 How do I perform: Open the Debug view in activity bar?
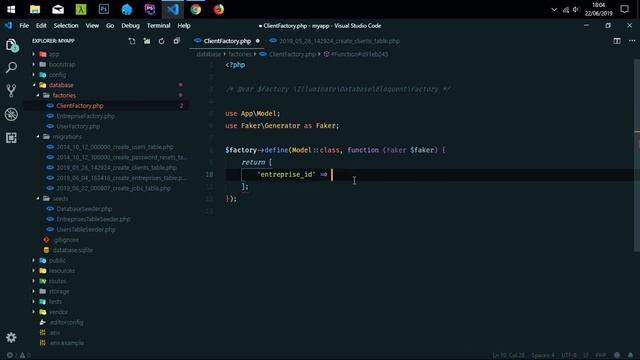11,114
